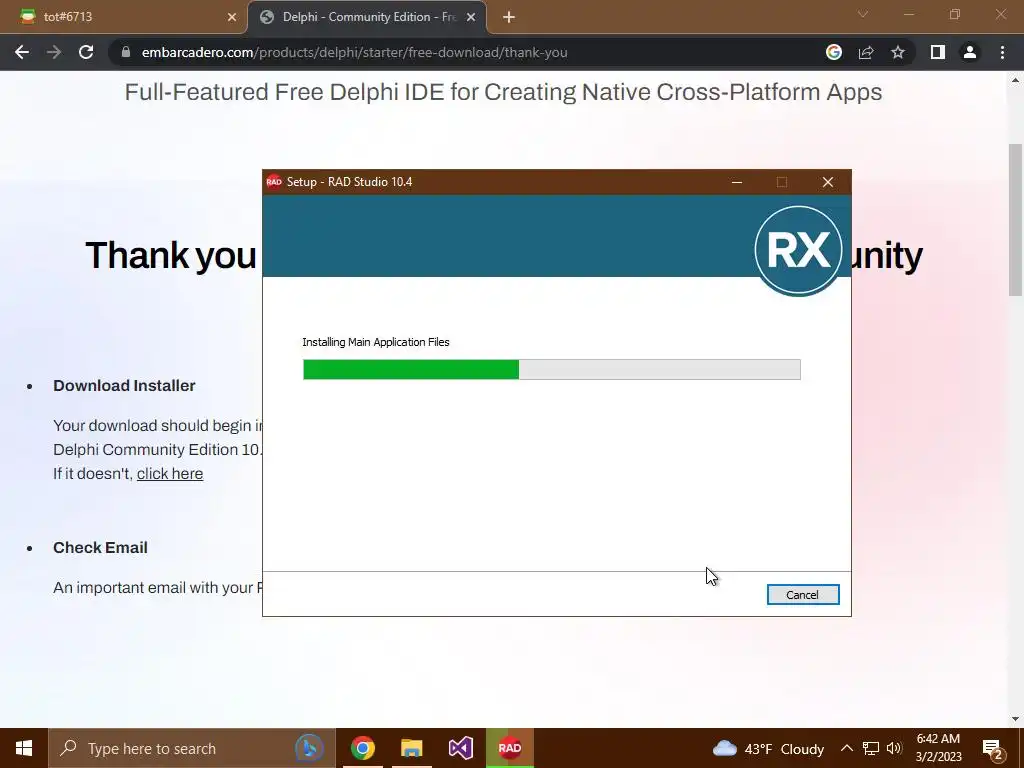Click the installation progress bar
The height and width of the screenshot is (768, 1024).
[551, 369]
